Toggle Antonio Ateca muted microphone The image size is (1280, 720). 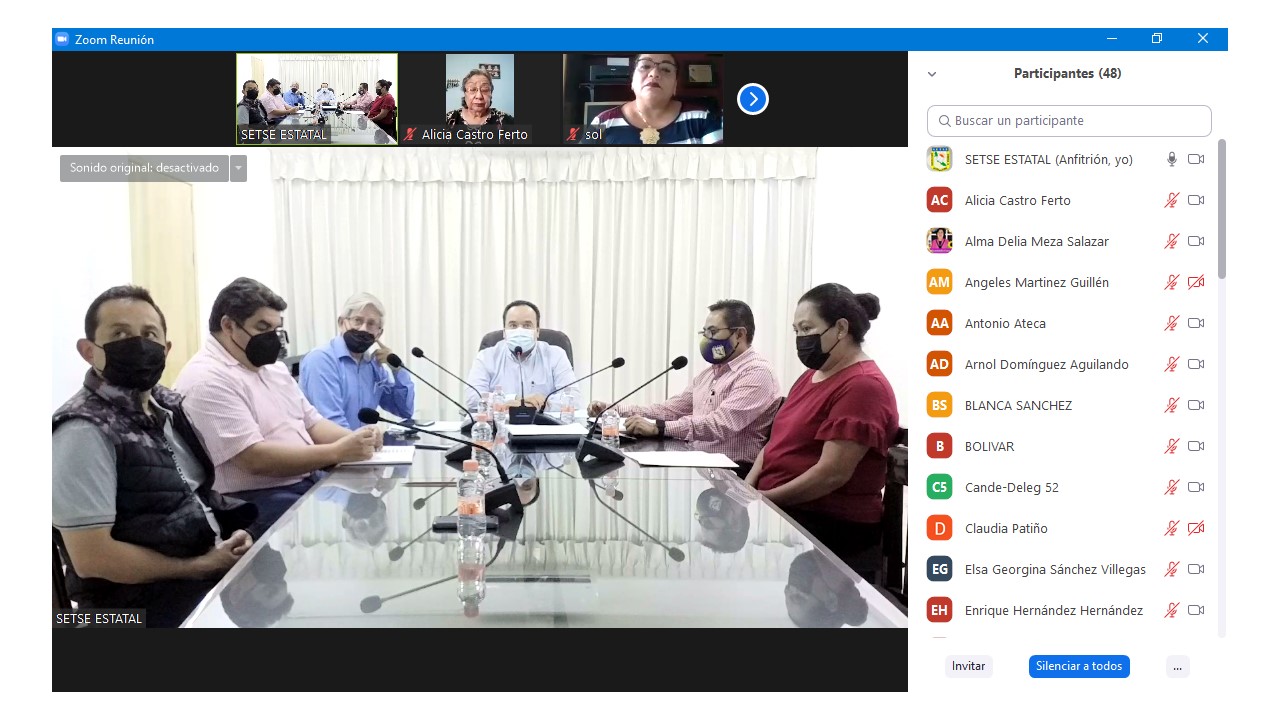(x=1172, y=323)
